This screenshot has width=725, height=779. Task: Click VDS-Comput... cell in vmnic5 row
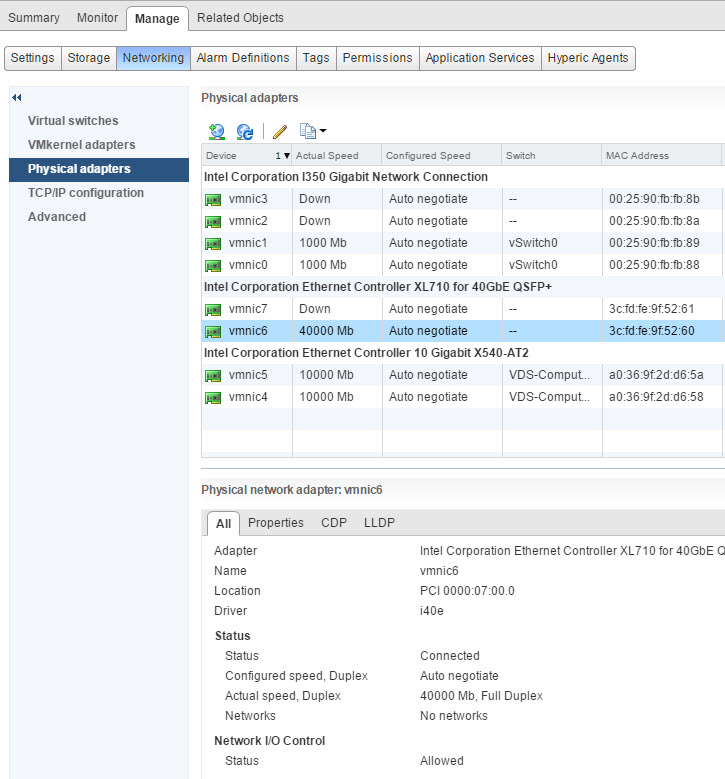tap(550, 375)
